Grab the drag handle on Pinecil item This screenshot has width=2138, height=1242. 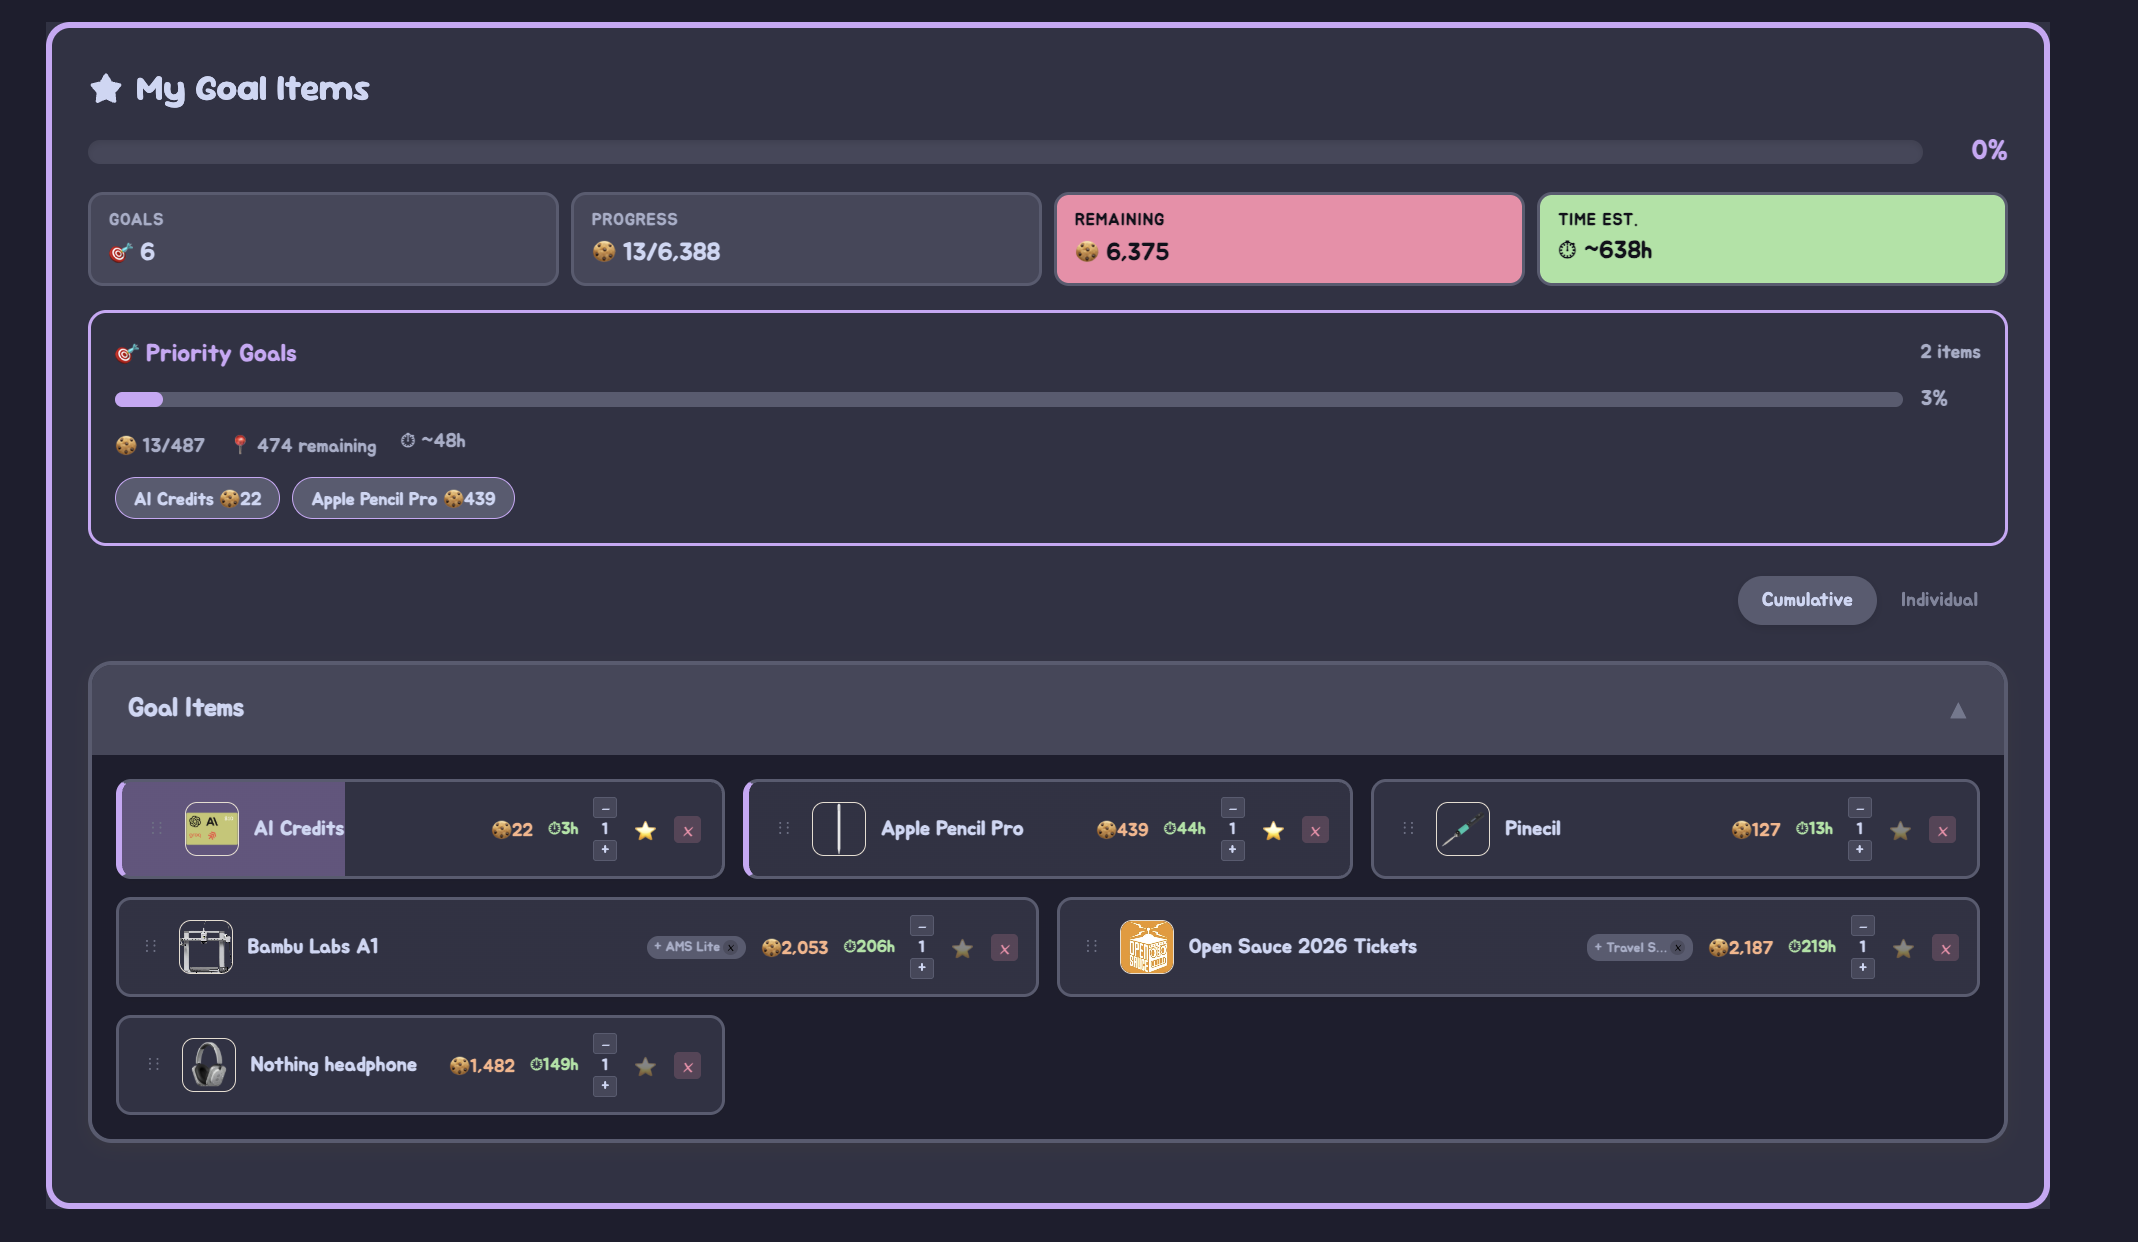[x=1408, y=829]
